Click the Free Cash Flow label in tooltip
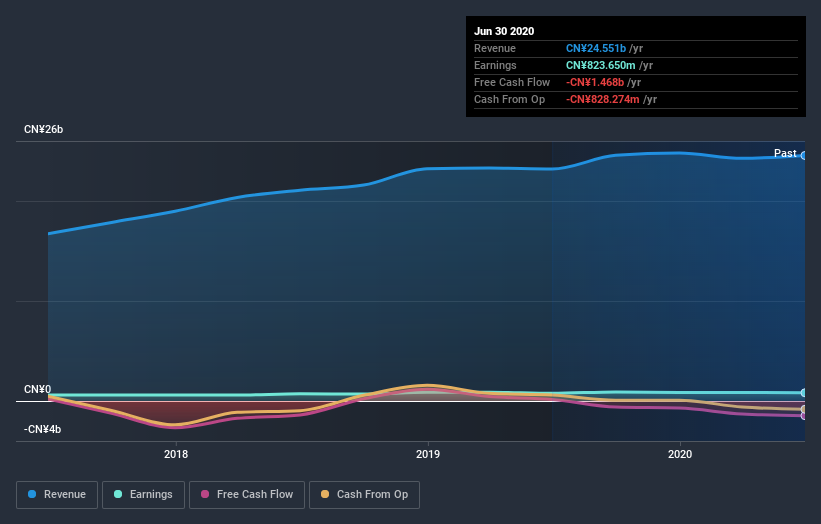 pos(512,82)
